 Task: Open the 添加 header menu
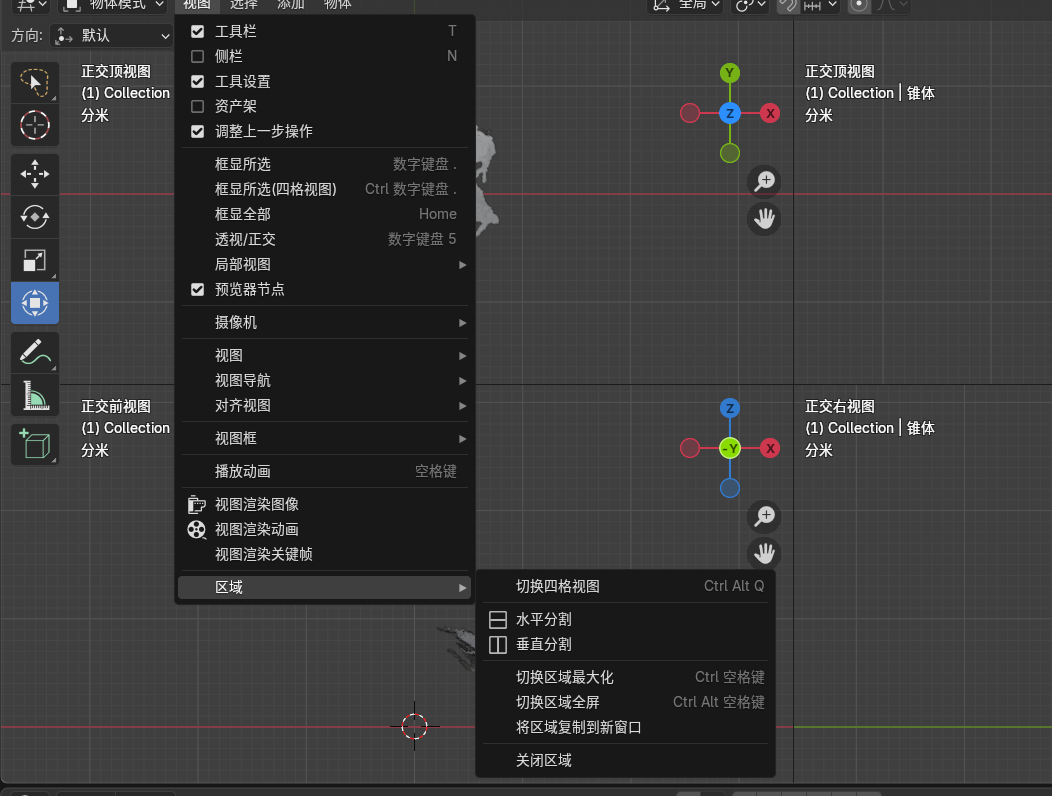(x=291, y=5)
